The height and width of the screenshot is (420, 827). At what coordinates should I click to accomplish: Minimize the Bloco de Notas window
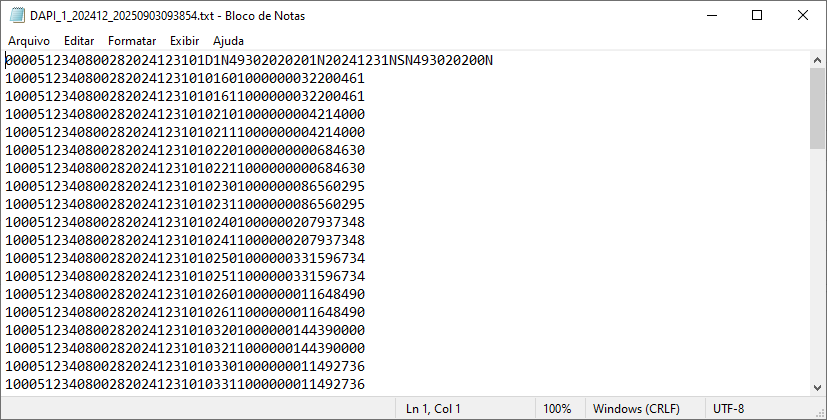pyautogui.click(x=711, y=16)
